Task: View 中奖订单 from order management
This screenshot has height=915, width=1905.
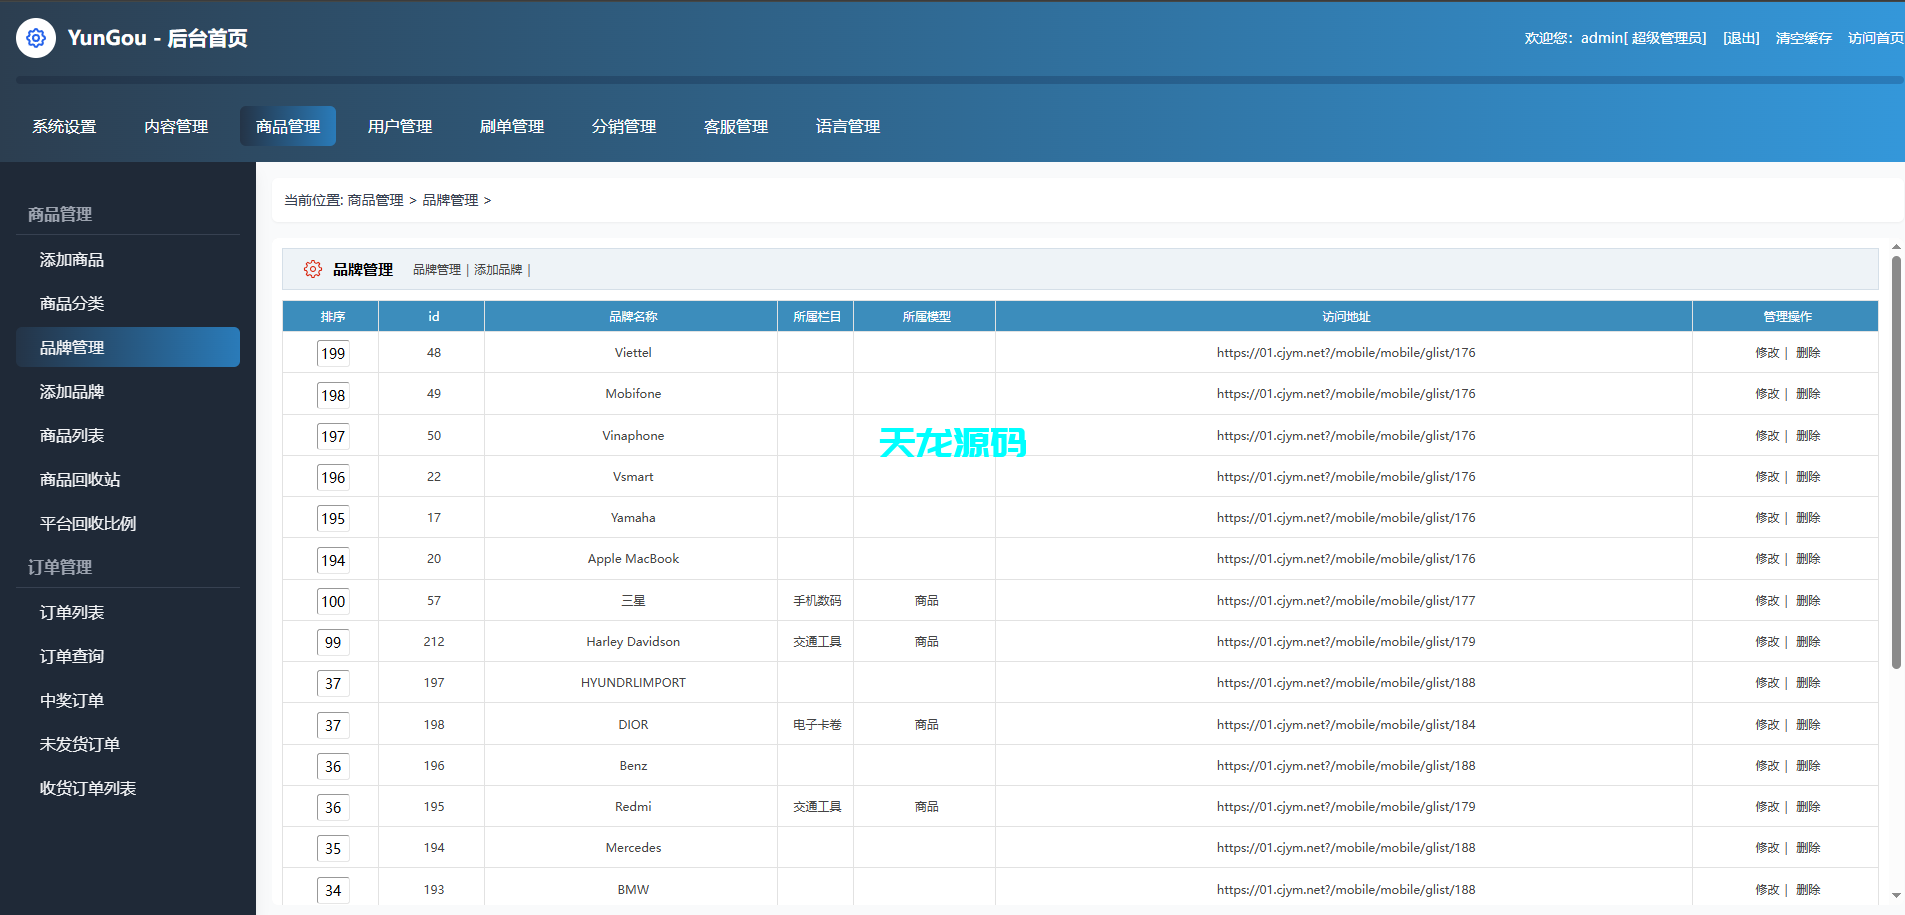Action: pos(71,700)
